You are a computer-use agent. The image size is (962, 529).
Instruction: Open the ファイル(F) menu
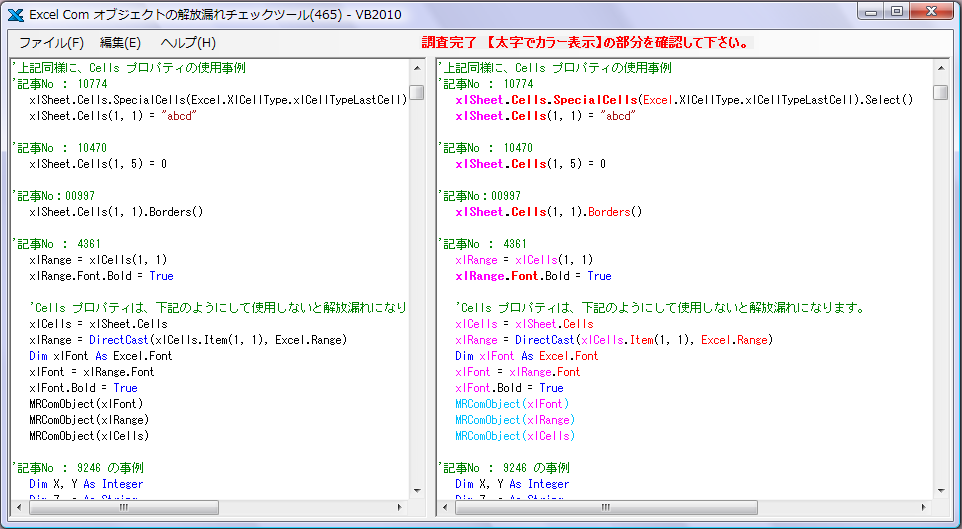51,43
